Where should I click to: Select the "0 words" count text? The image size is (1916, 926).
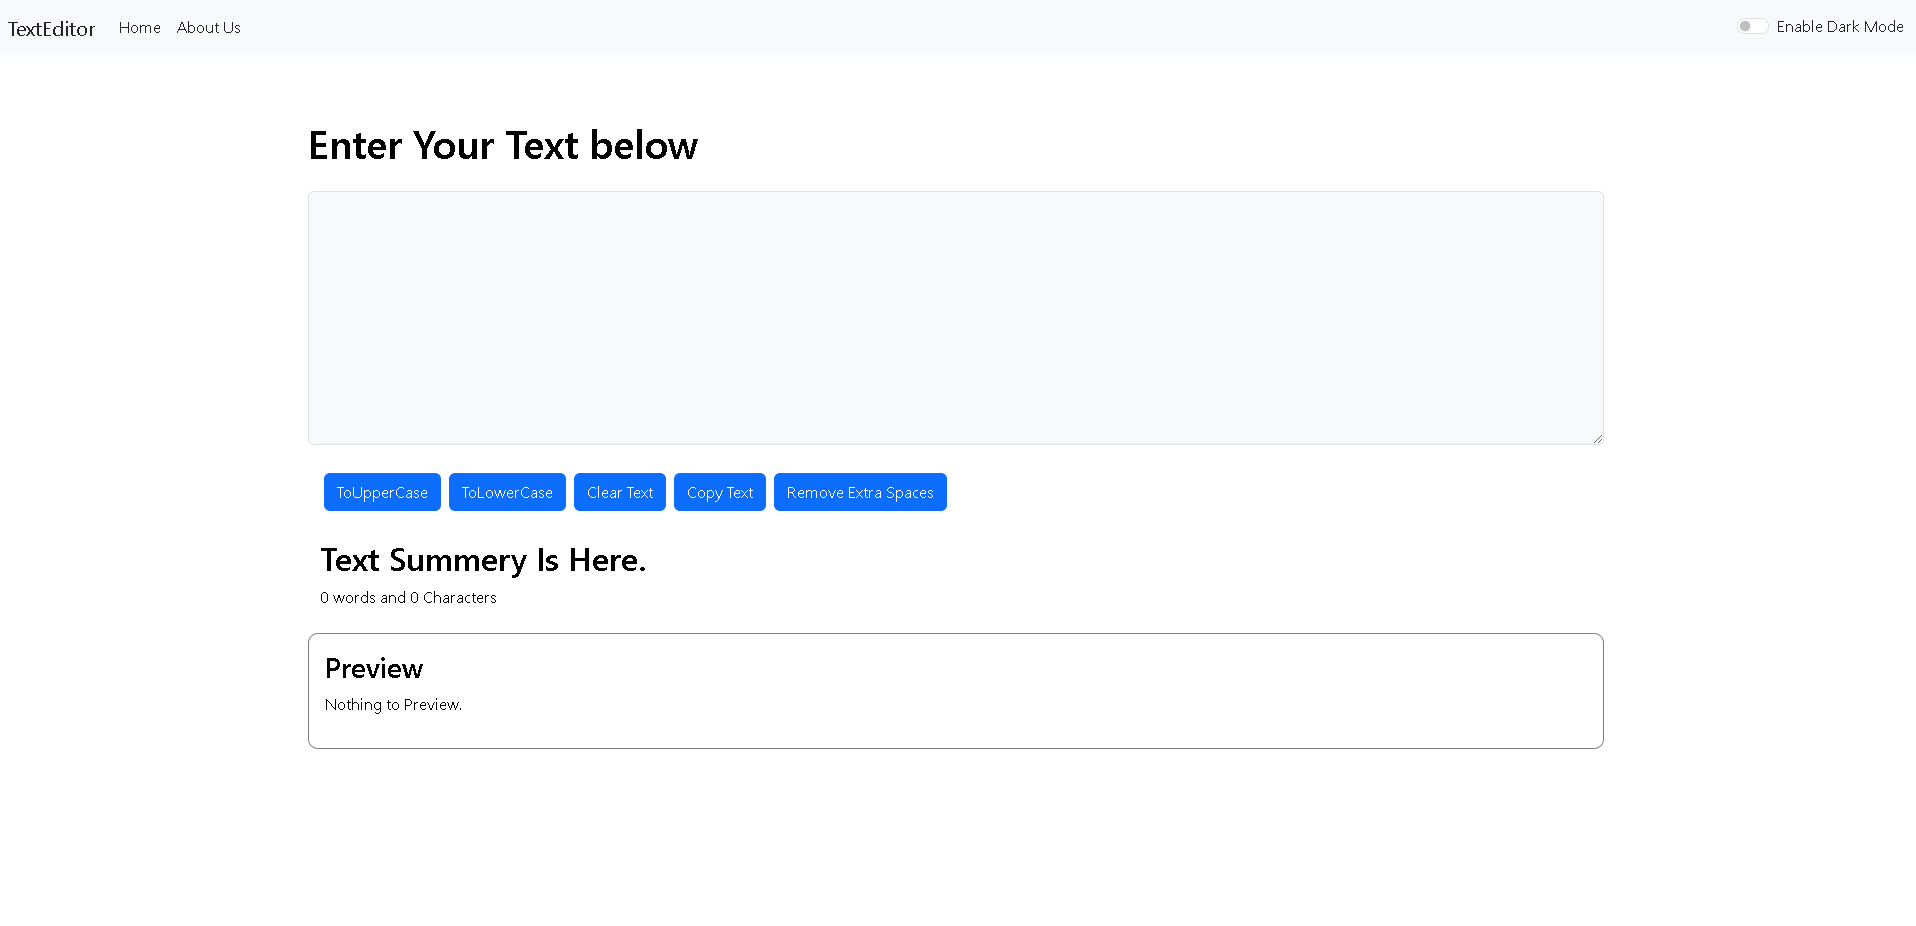point(348,598)
